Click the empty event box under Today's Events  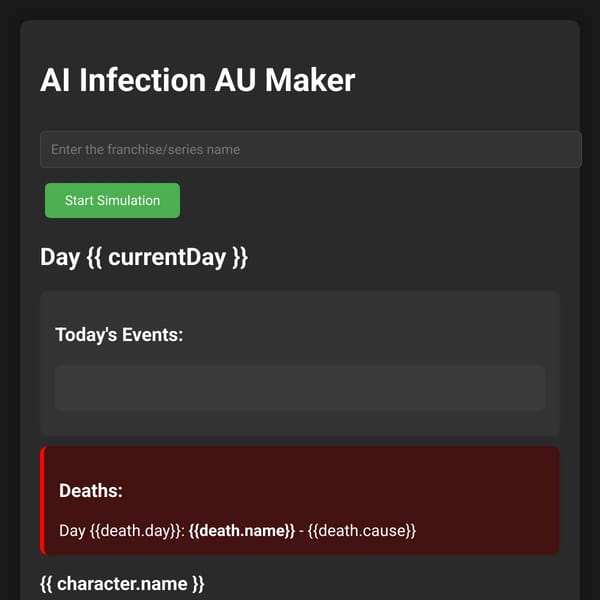coord(300,388)
